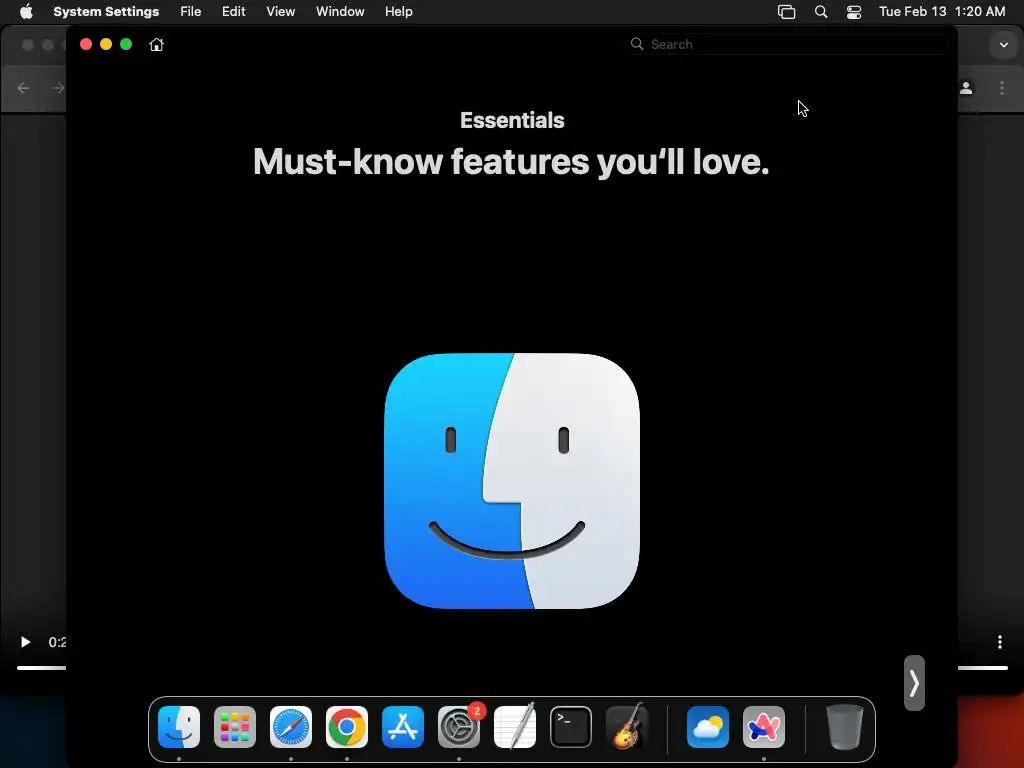1024x768 pixels.
Task: Open the Trash in the Dock
Action: [845, 727]
